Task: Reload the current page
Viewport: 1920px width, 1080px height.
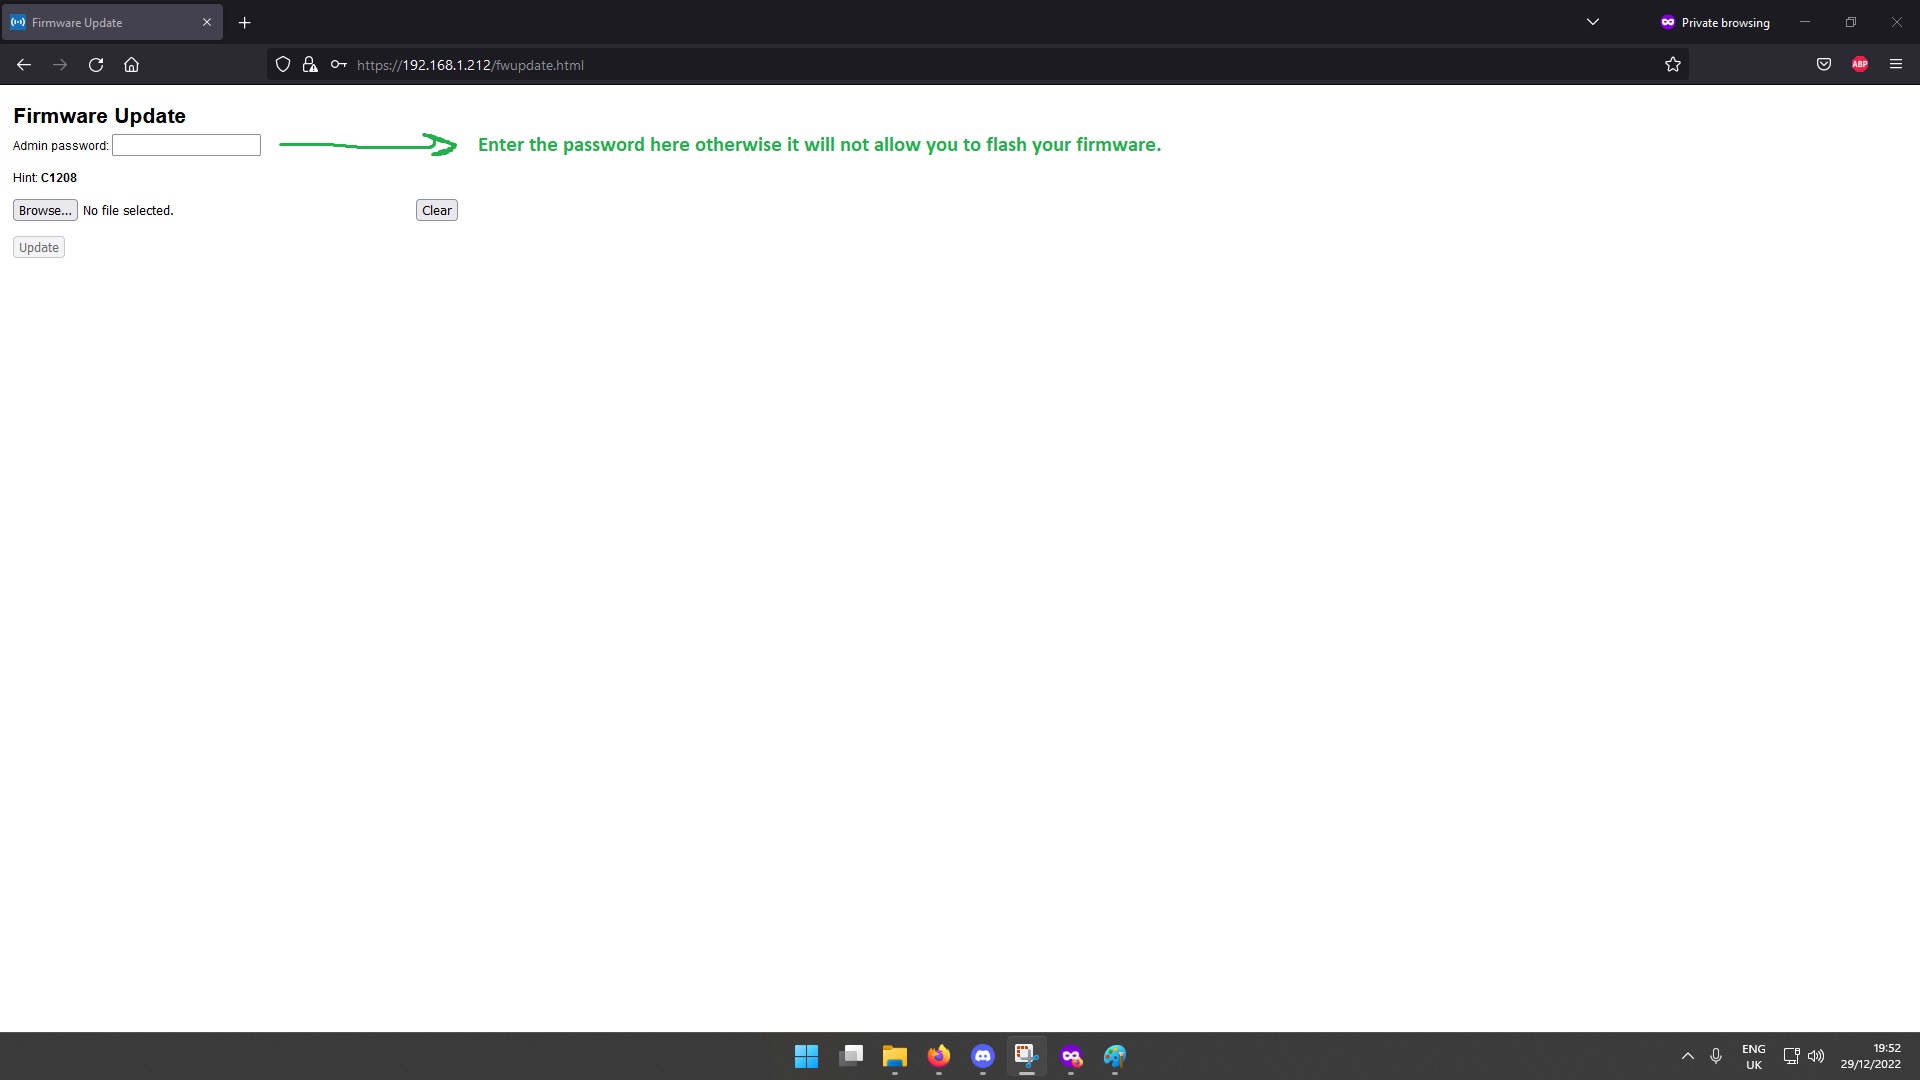Action: pos(96,65)
